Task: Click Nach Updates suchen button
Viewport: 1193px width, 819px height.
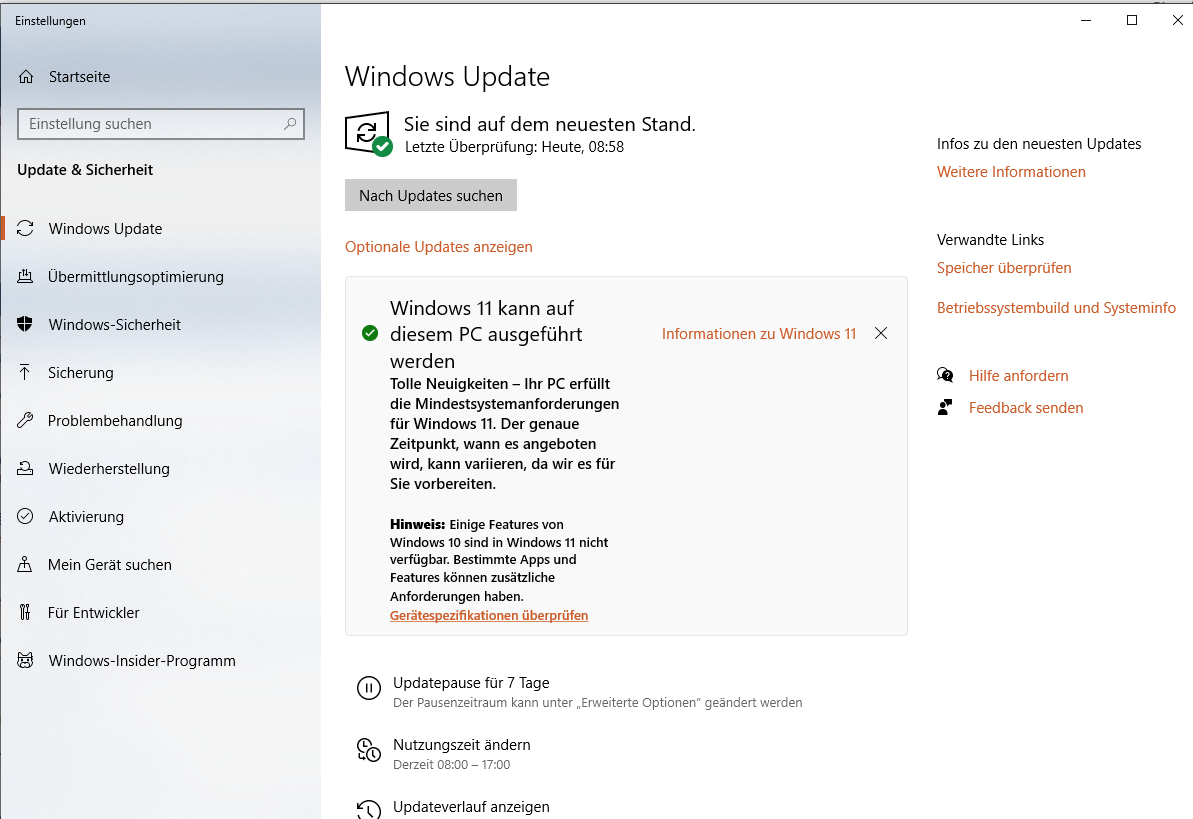Action: click(x=431, y=196)
